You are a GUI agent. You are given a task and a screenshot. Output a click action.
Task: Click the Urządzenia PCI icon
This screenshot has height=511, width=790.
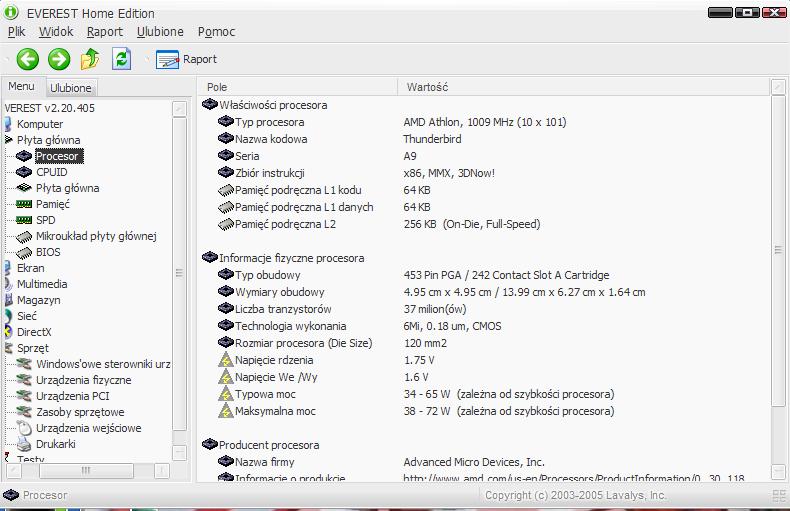click(24, 396)
